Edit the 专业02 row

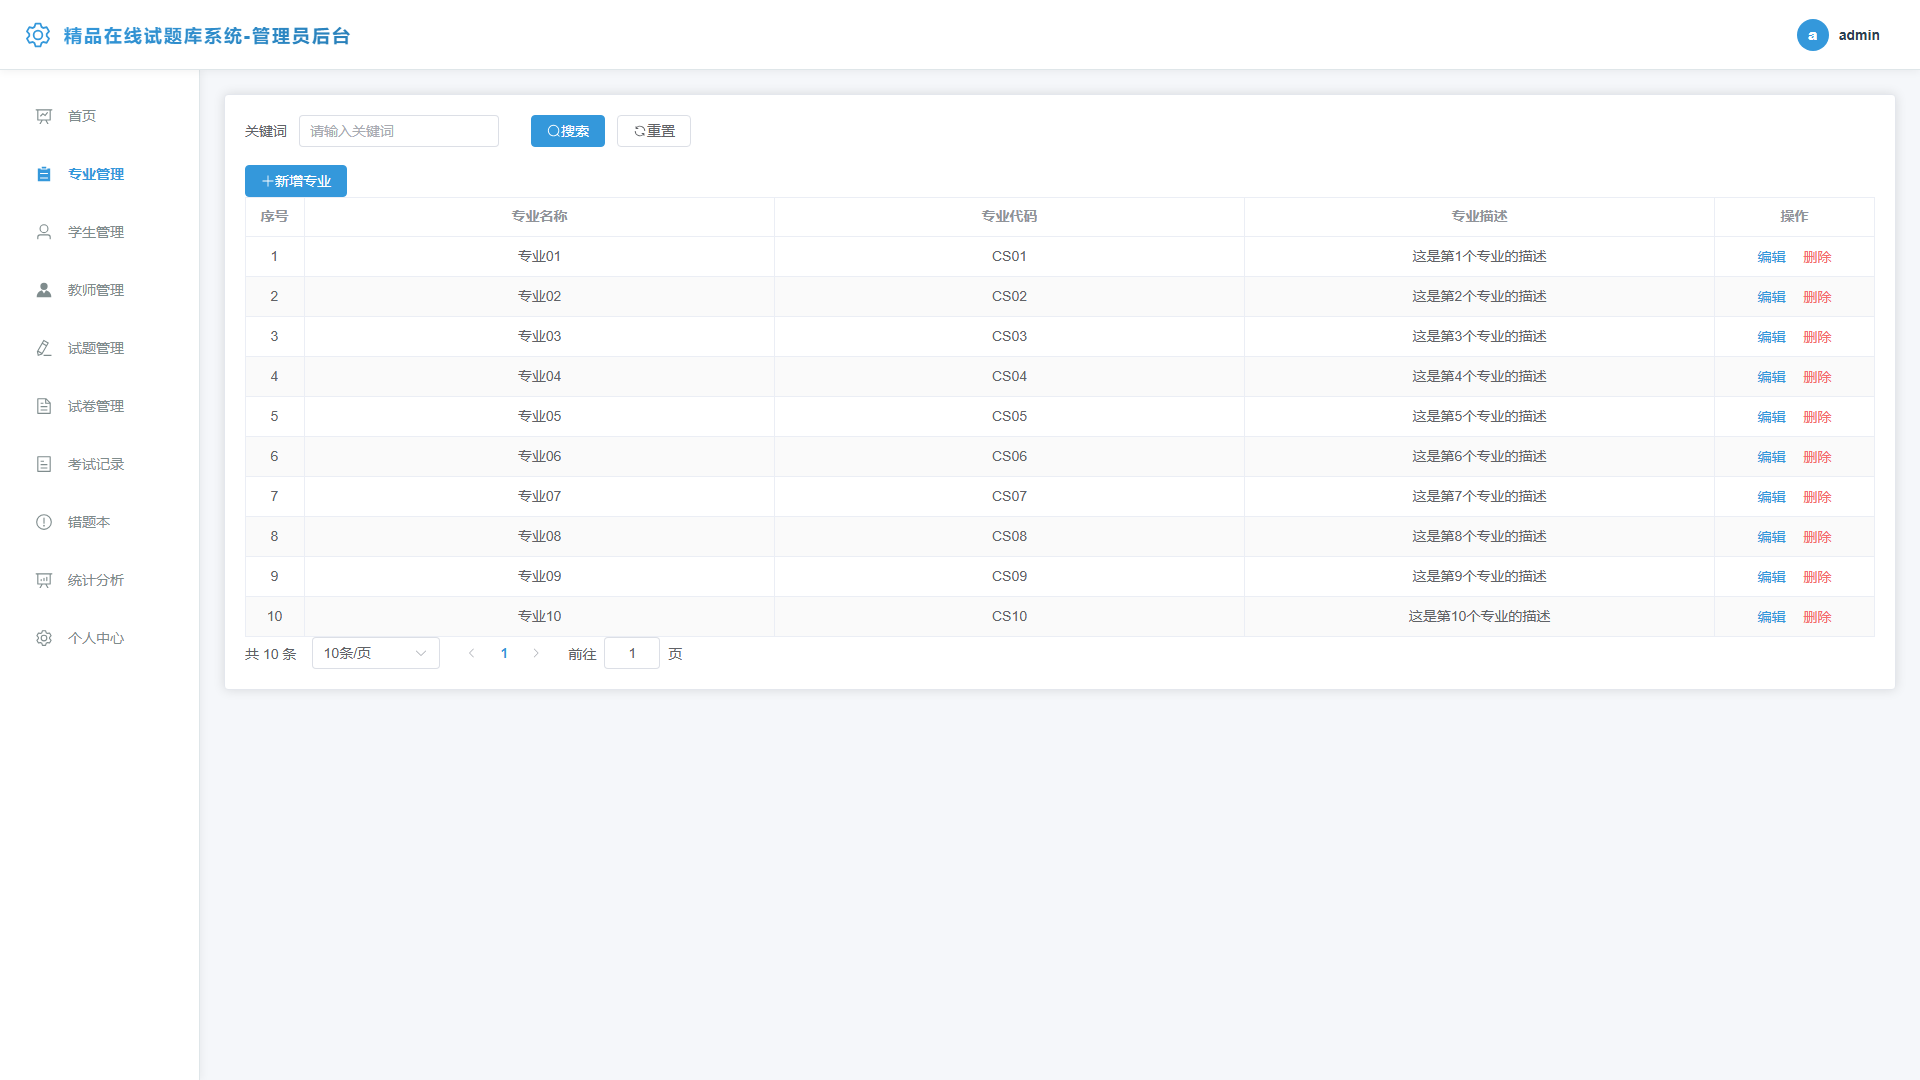coord(1771,297)
